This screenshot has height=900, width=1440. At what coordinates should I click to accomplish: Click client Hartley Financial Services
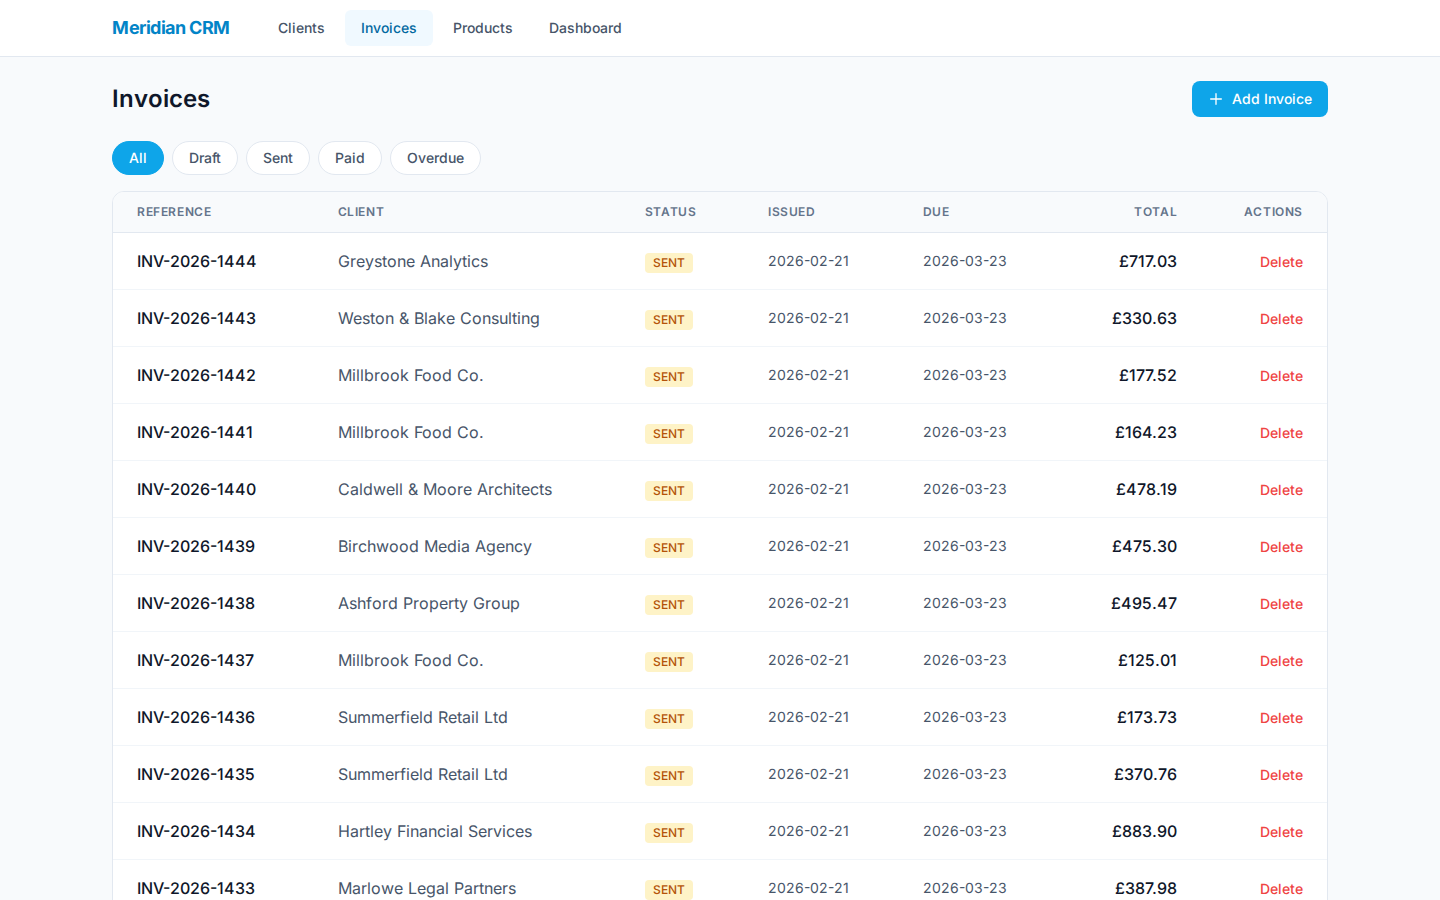click(x=435, y=831)
